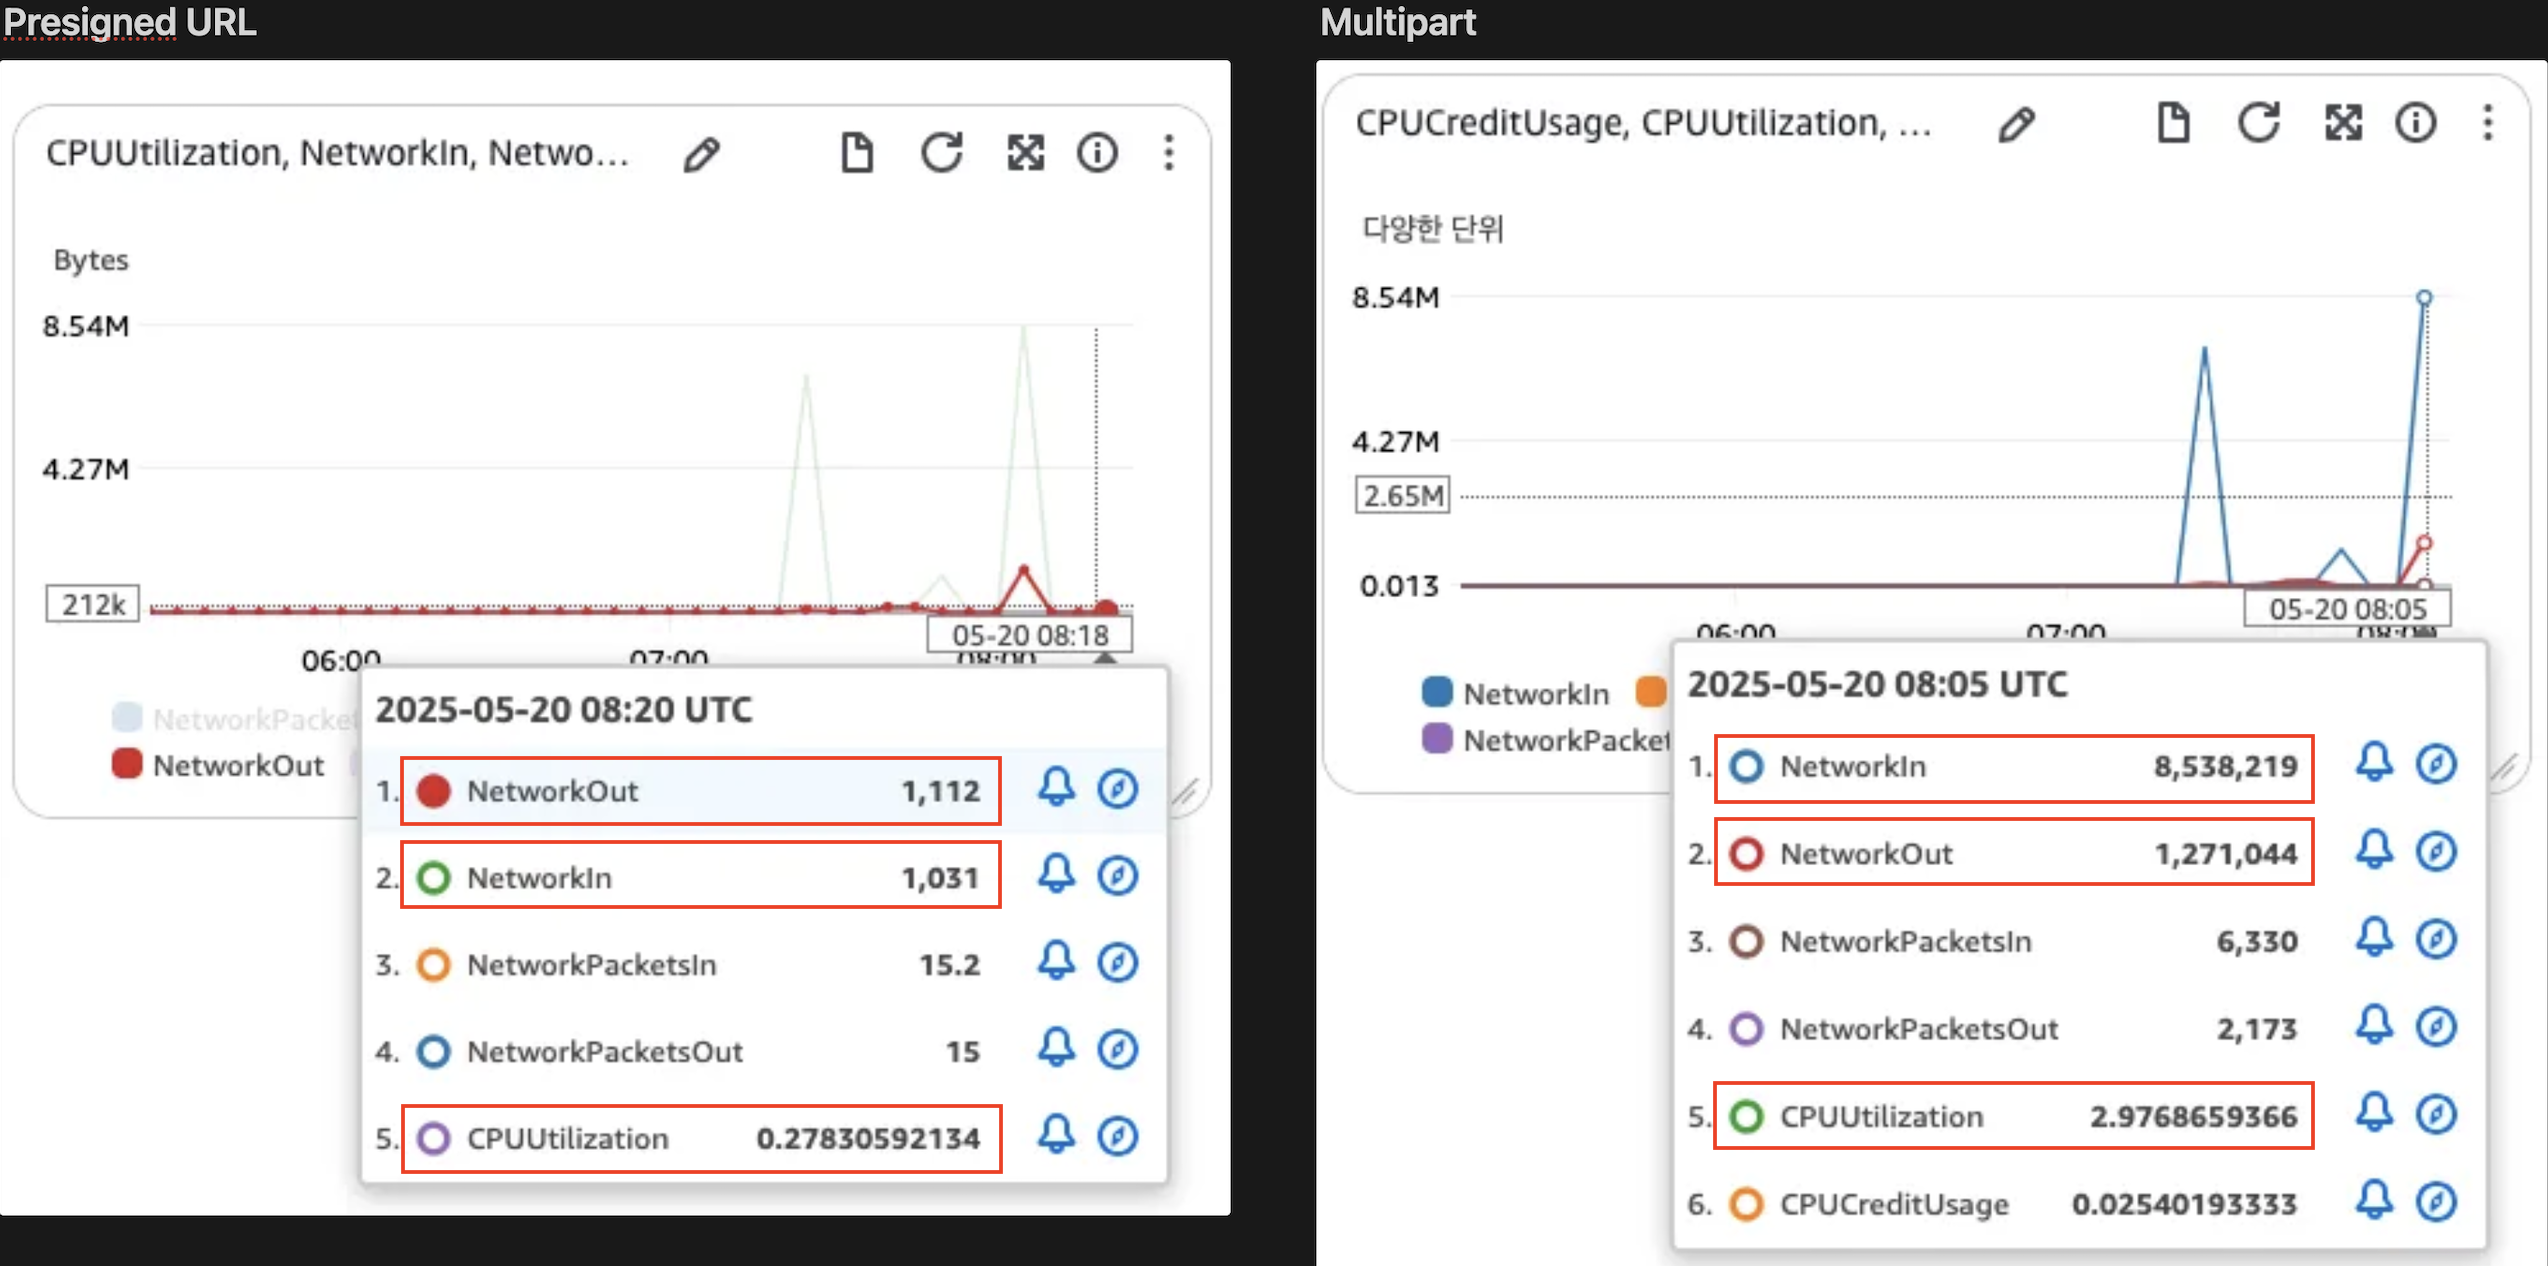Click Presigned URL widget title text

point(337,153)
